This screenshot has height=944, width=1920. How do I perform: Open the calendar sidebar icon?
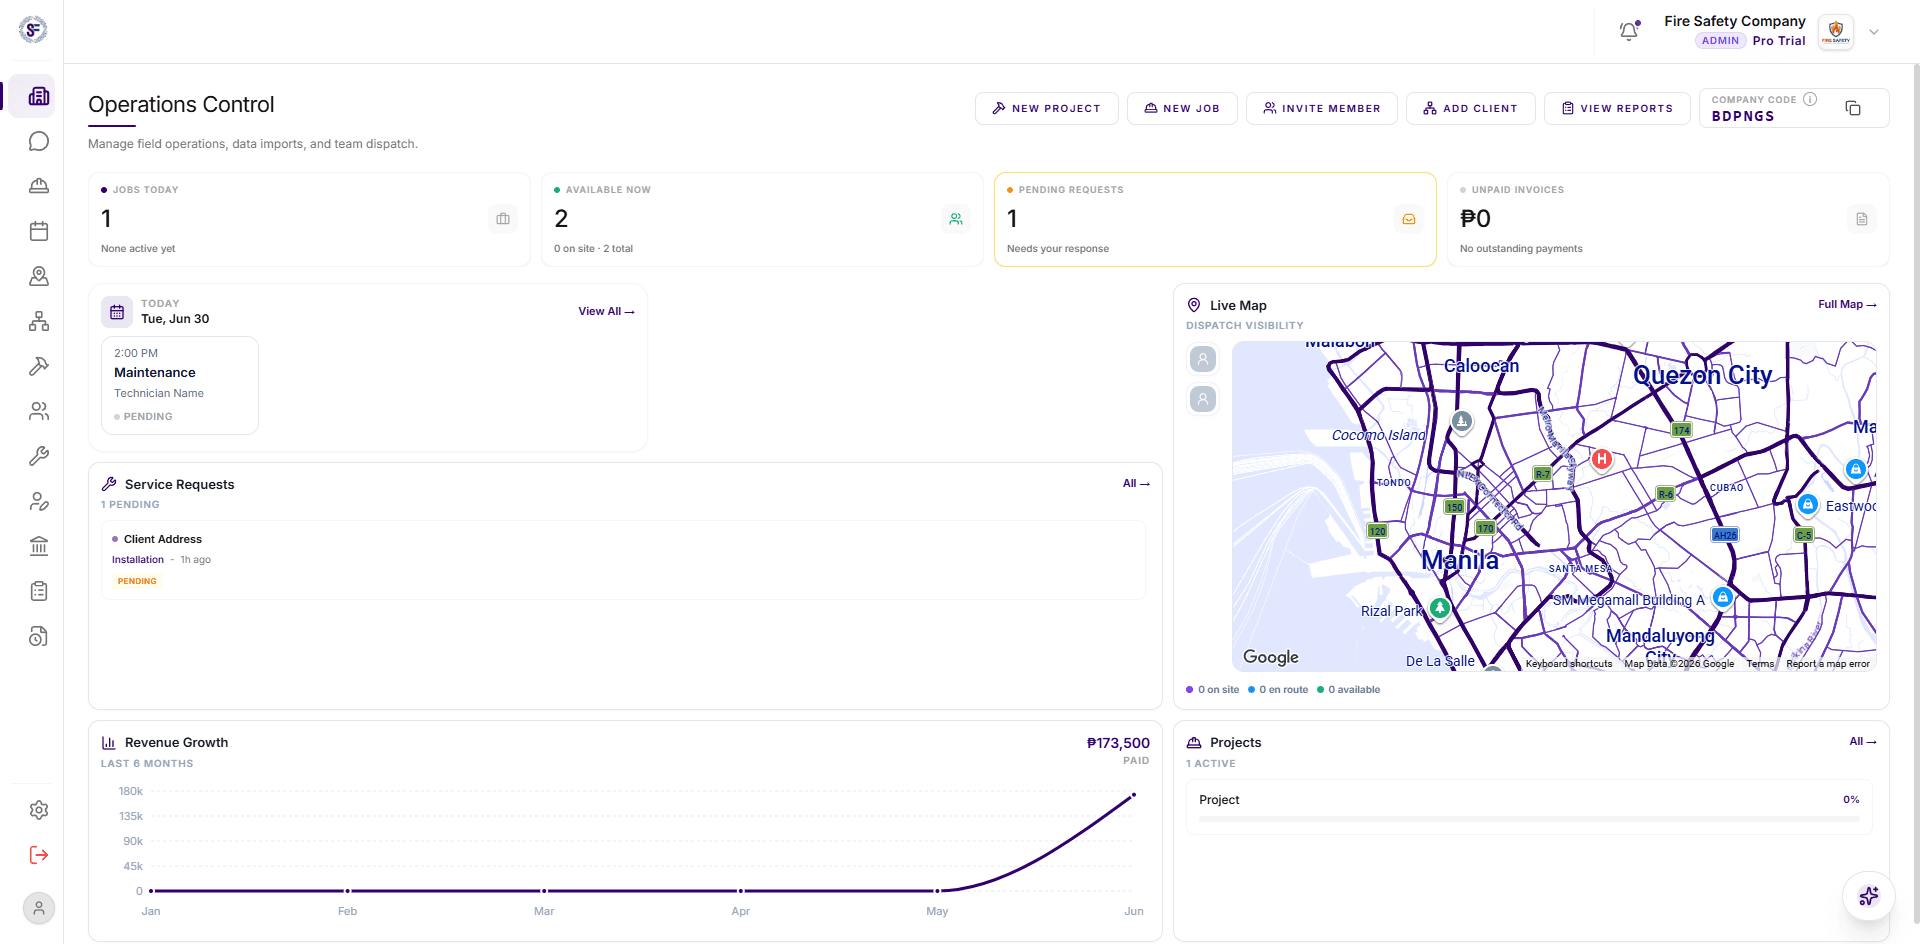(x=39, y=231)
